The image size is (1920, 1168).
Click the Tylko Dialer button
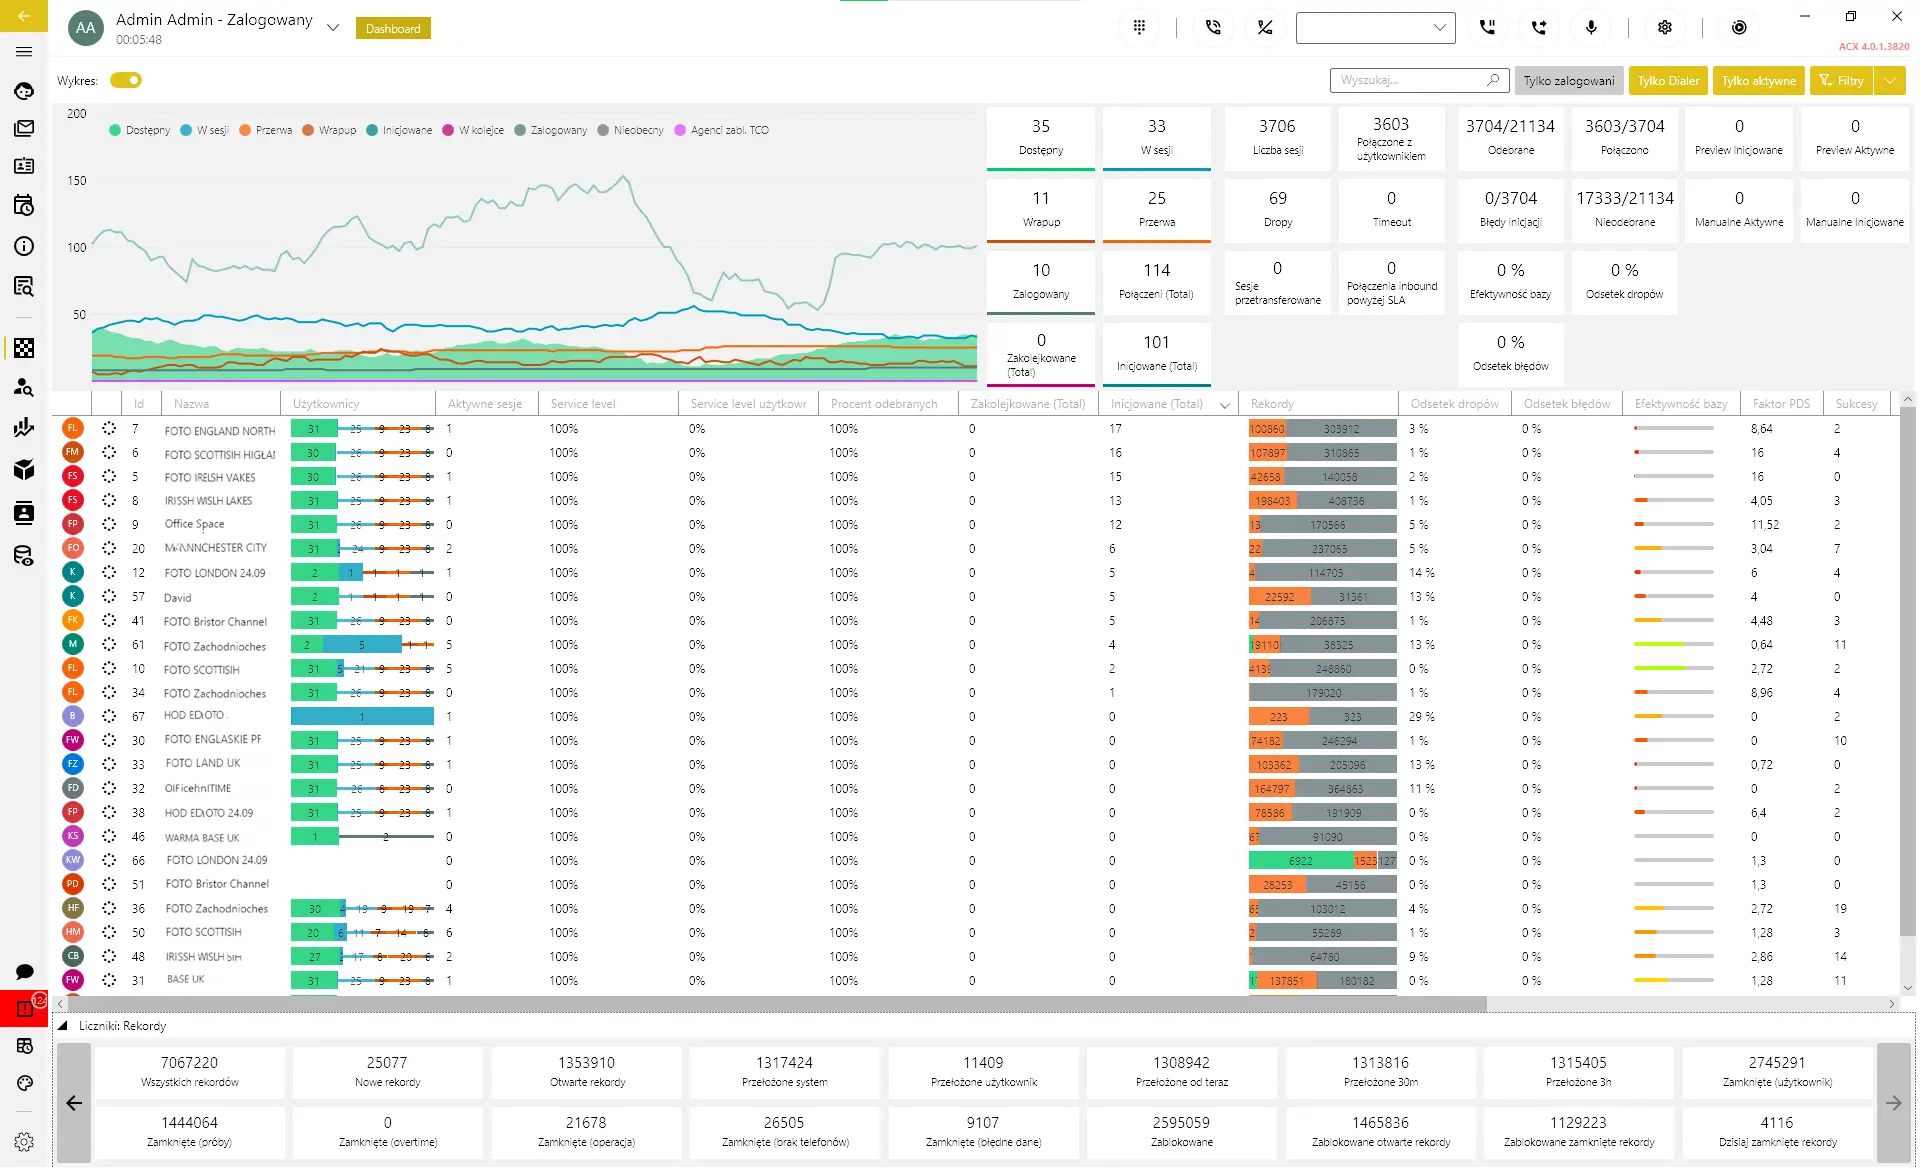point(1668,81)
